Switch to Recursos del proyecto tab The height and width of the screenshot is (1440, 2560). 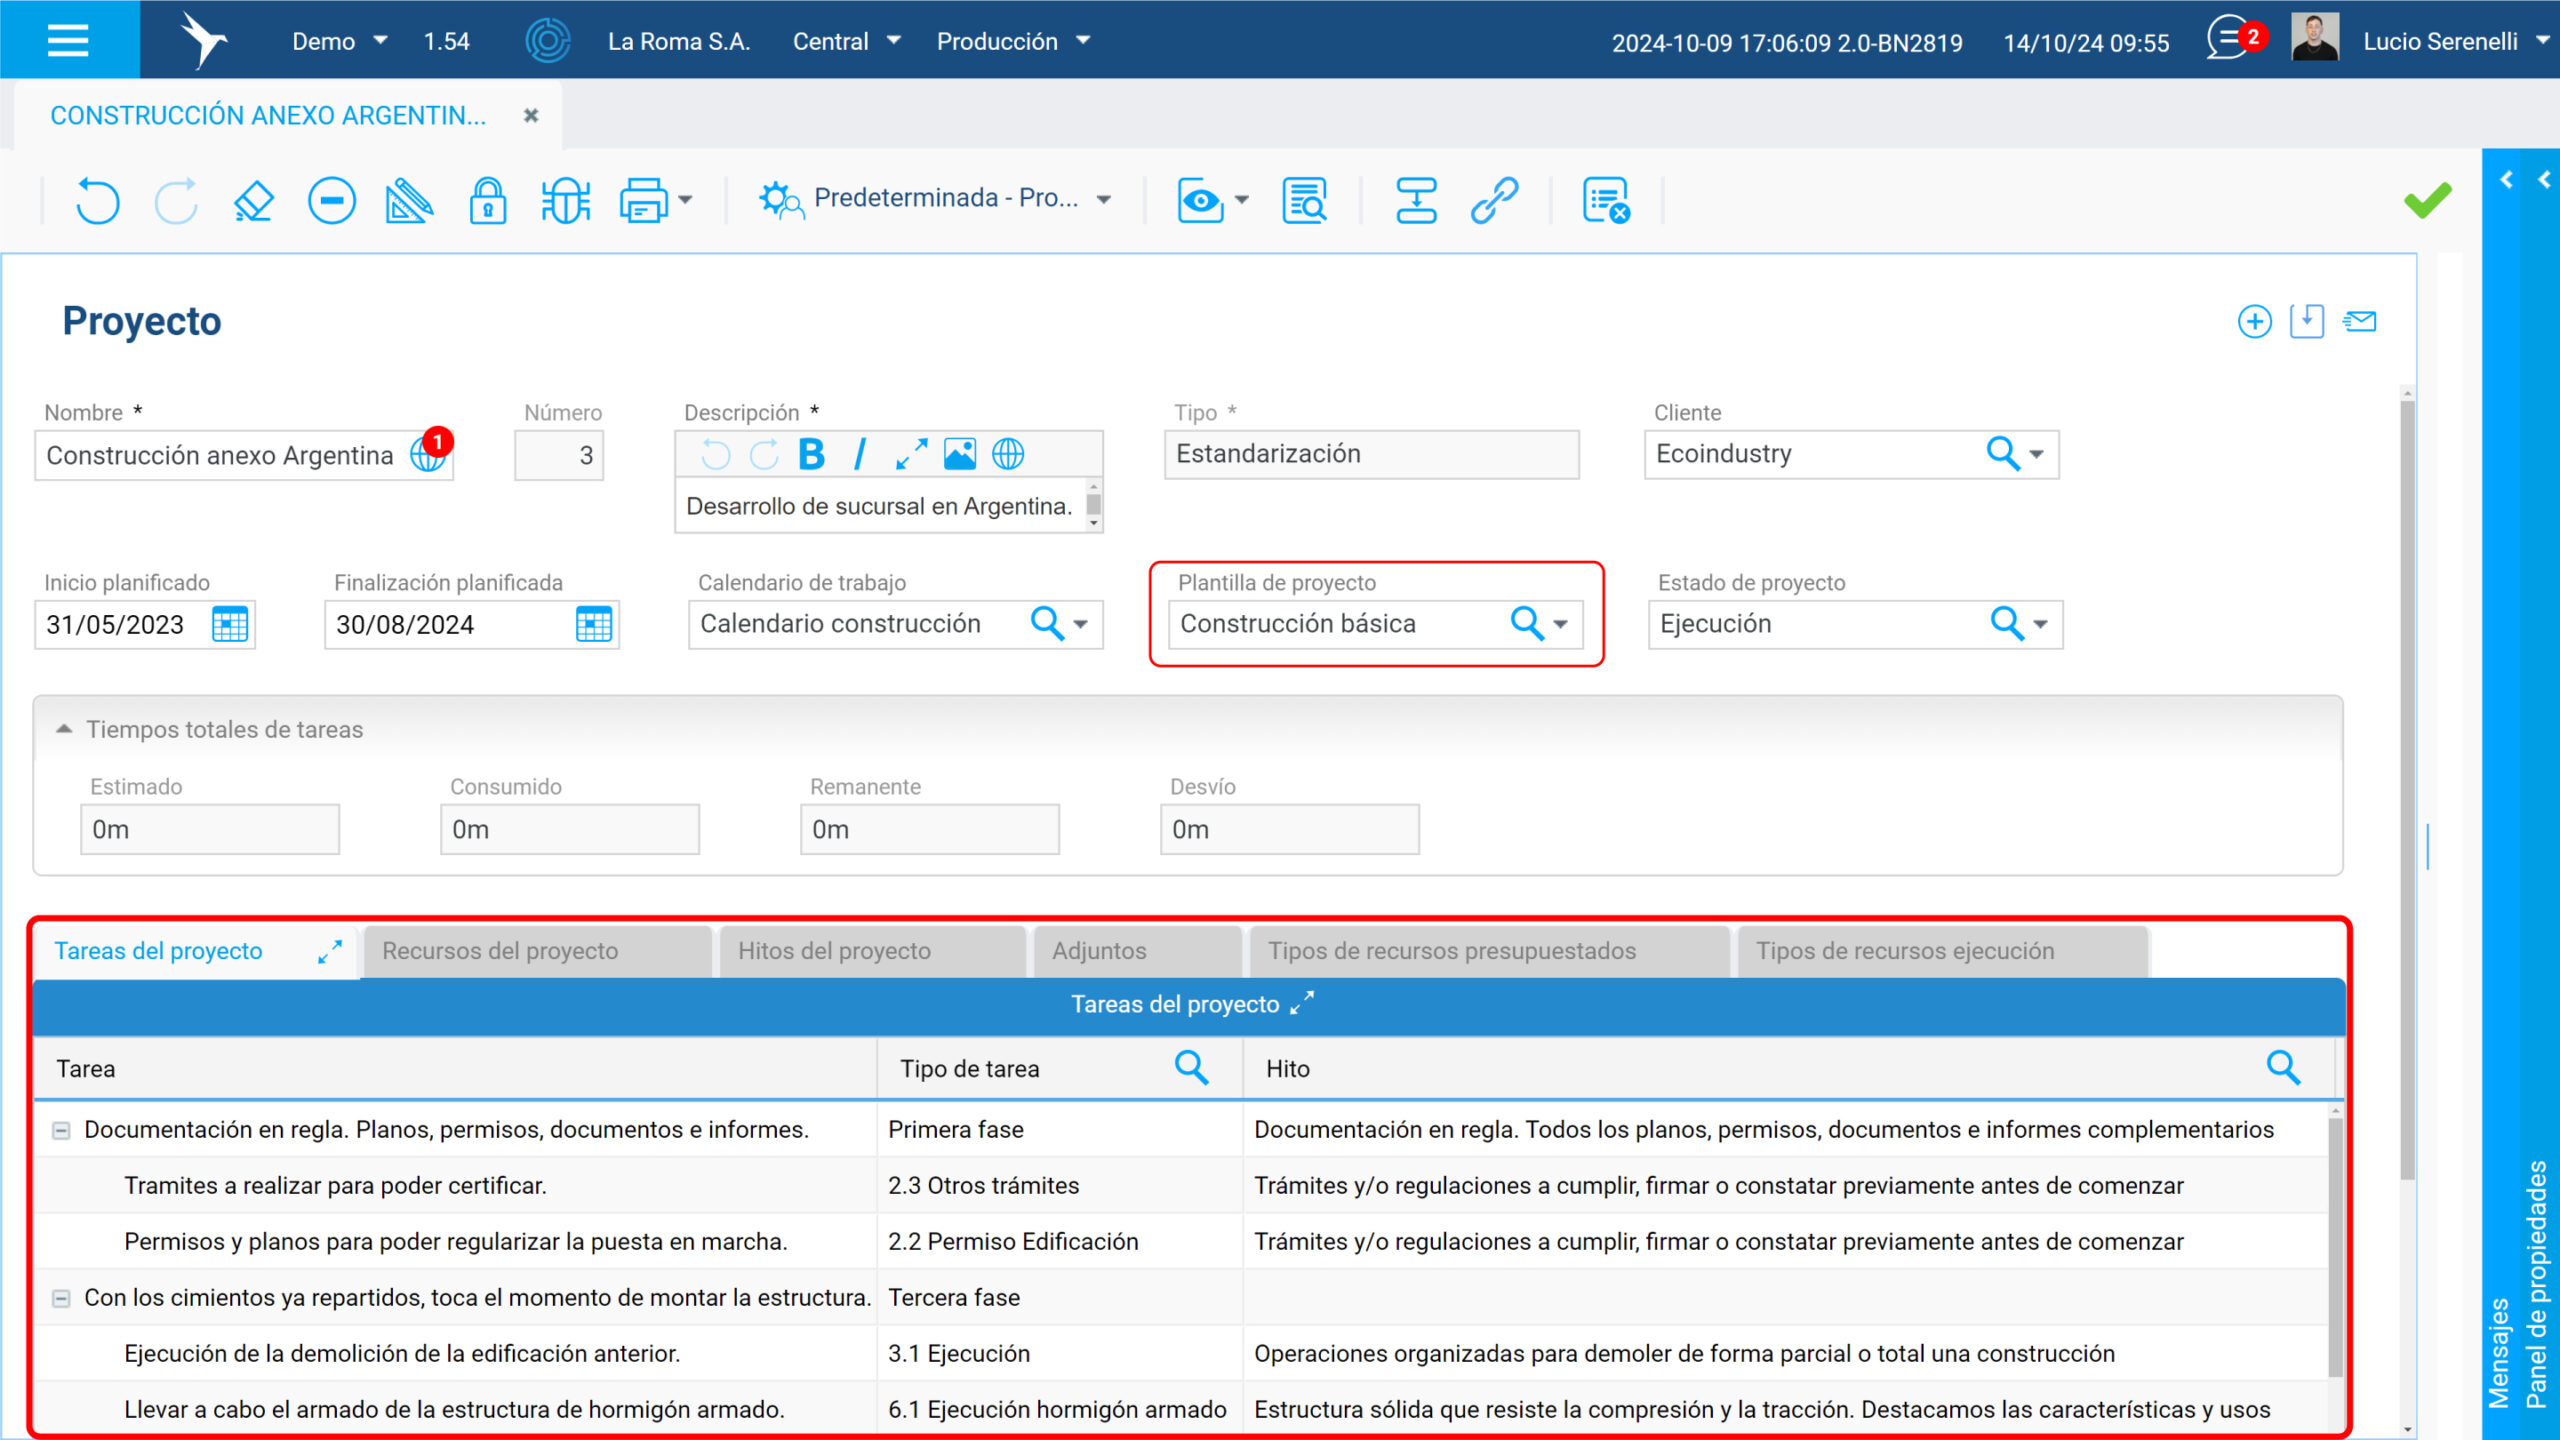click(x=537, y=951)
